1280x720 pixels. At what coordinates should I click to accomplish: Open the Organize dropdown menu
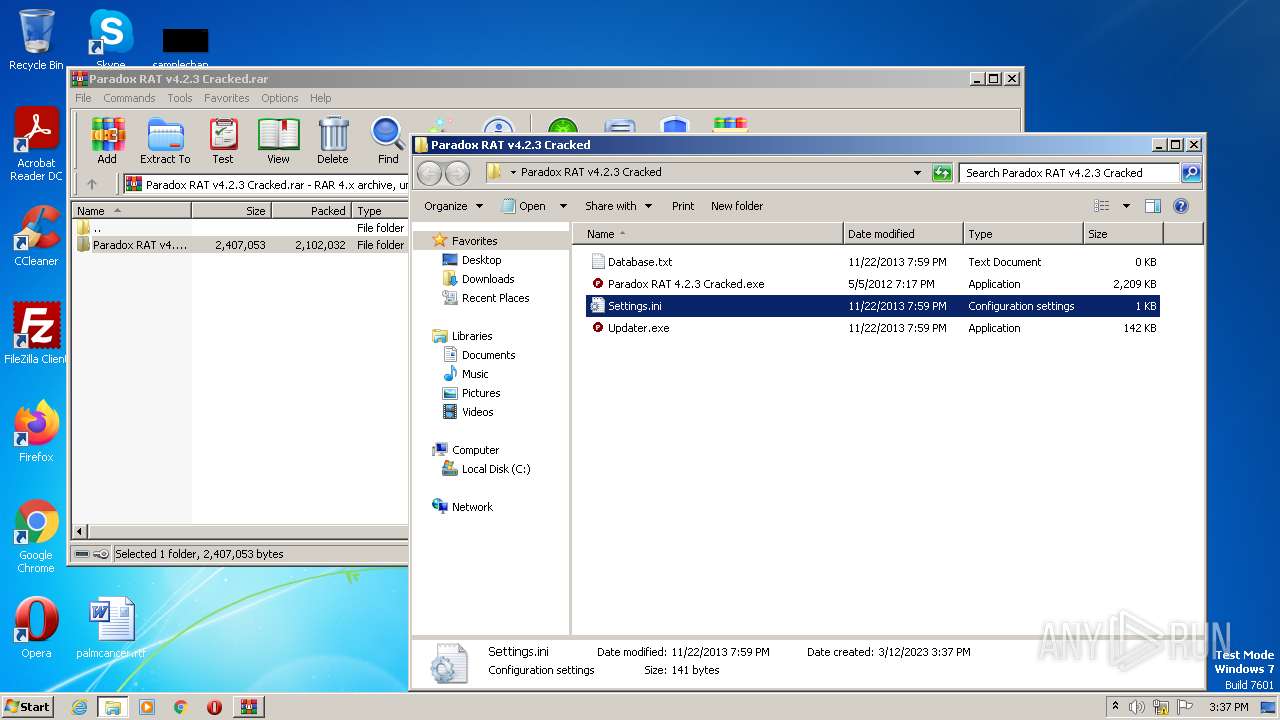click(x=453, y=206)
